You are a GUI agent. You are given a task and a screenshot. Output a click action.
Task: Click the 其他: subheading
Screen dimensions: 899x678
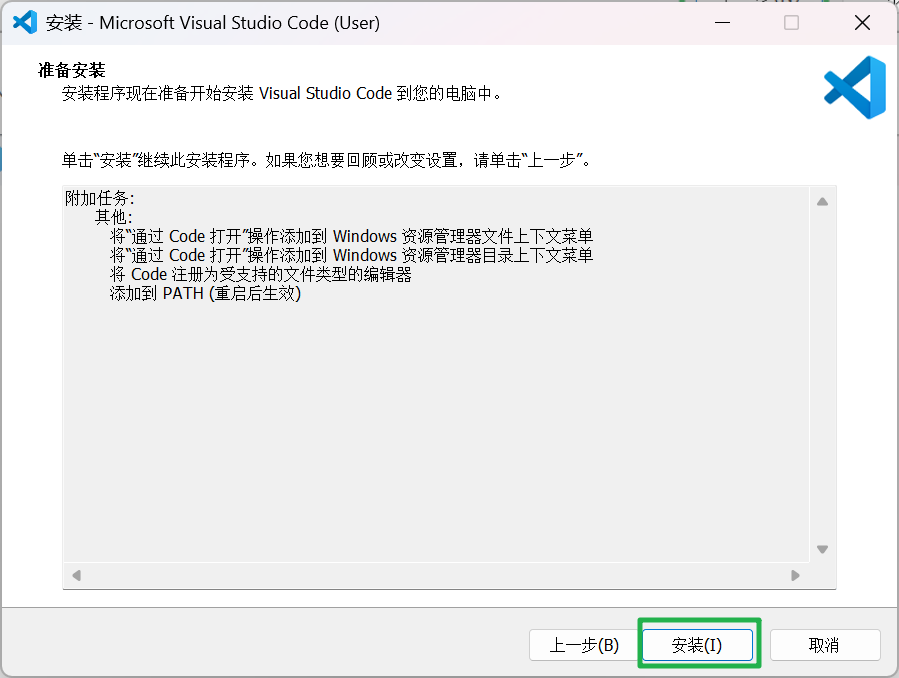click(x=114, y=217)
